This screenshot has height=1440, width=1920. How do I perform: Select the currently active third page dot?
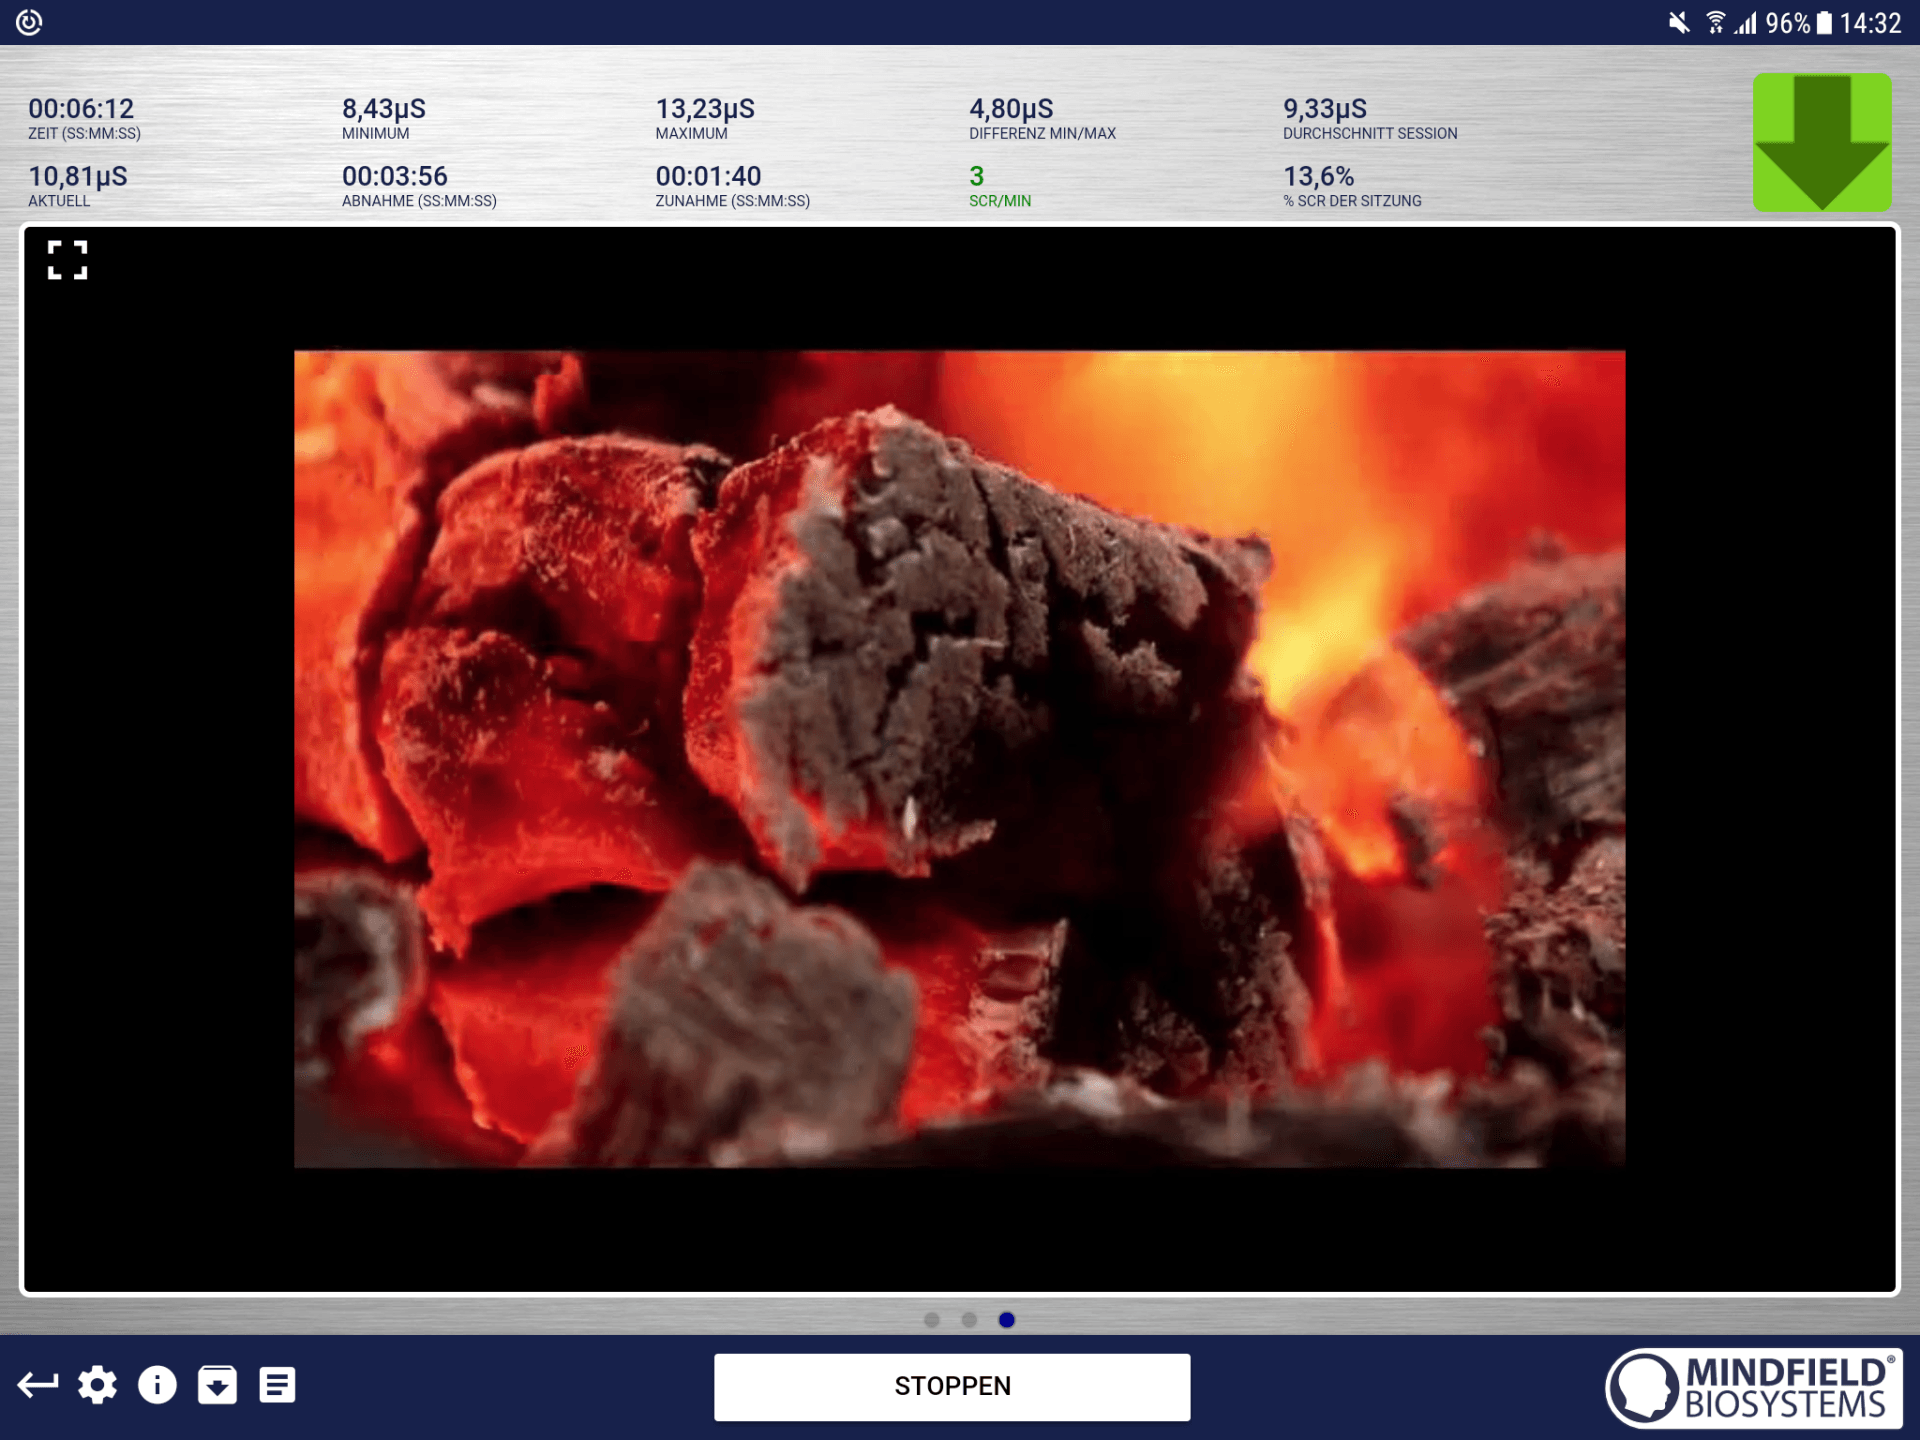pyautogui.click(x=1006, y=1320)
